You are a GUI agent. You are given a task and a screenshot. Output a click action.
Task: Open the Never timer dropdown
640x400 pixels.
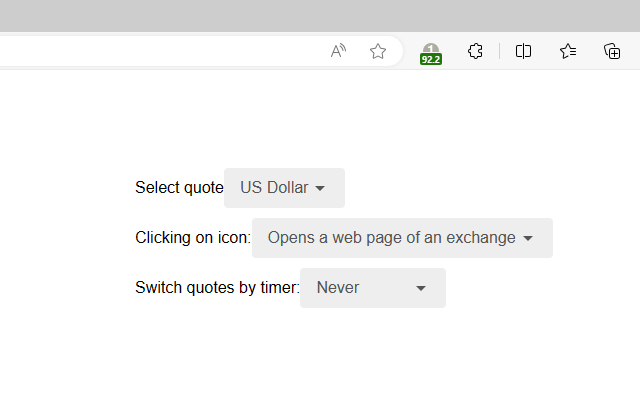click(372, 288)
